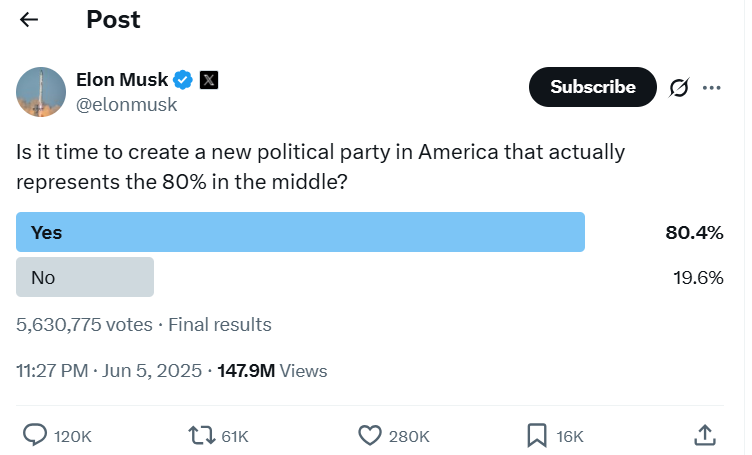The height and width of the screenshot is (455, 752).
Task: Click the Elon Musk display name
Action: [122, 80]
